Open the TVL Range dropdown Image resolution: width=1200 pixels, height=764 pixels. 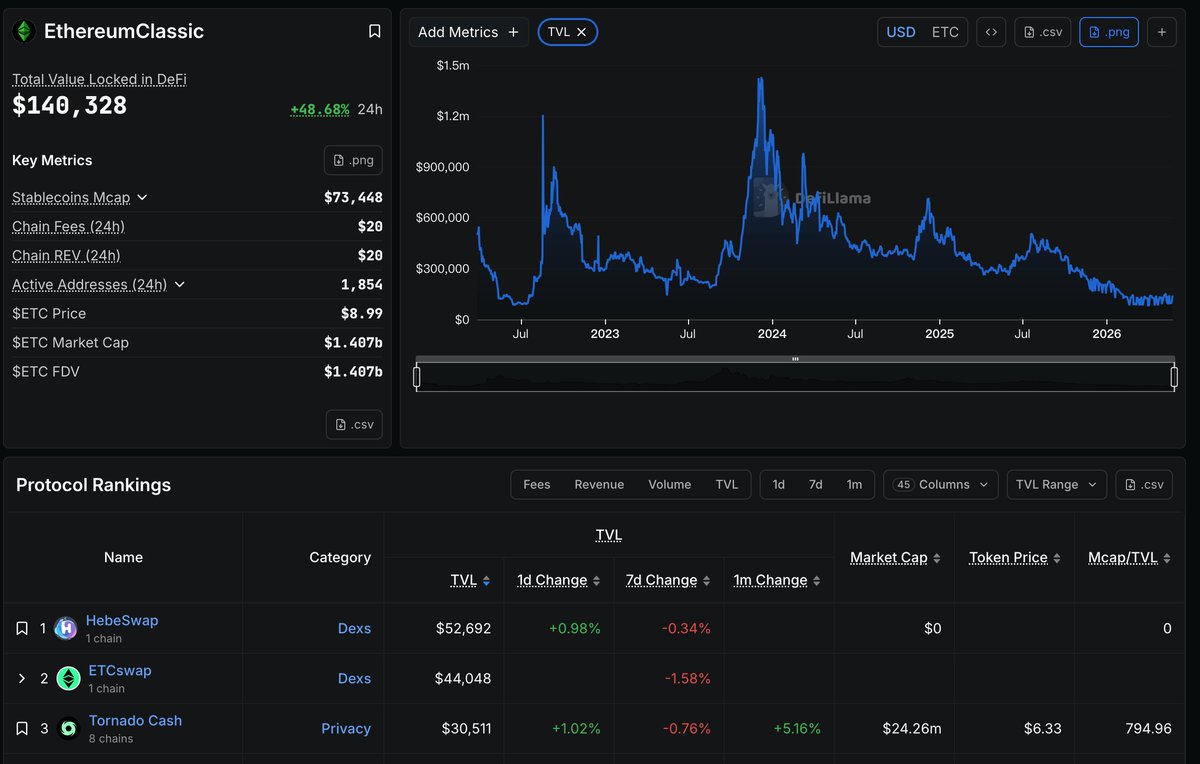(1056, 484)
